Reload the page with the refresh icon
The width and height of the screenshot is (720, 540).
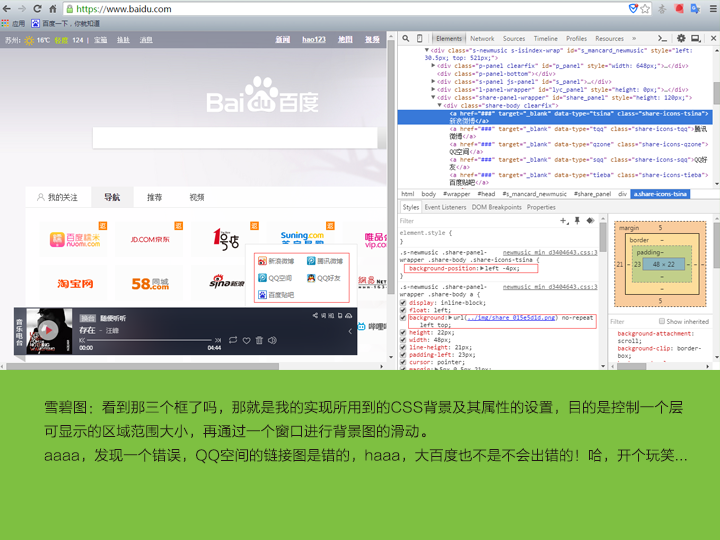pyautogui.click(x=37, y=8)
